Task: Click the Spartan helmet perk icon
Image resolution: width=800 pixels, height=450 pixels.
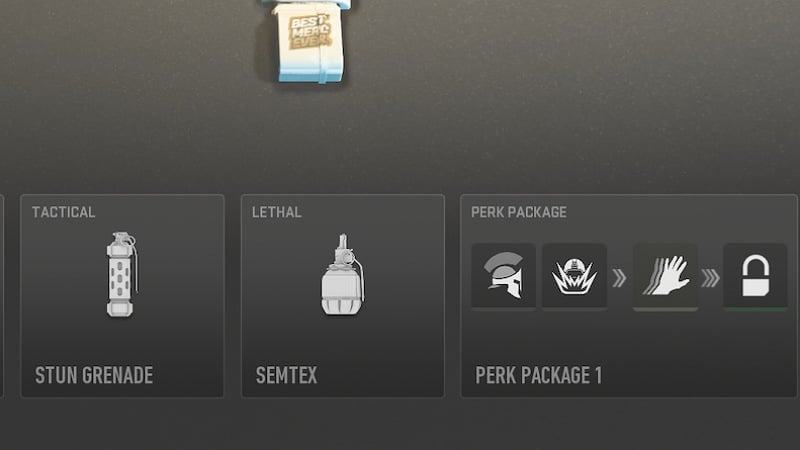Action: click(504, 276)
